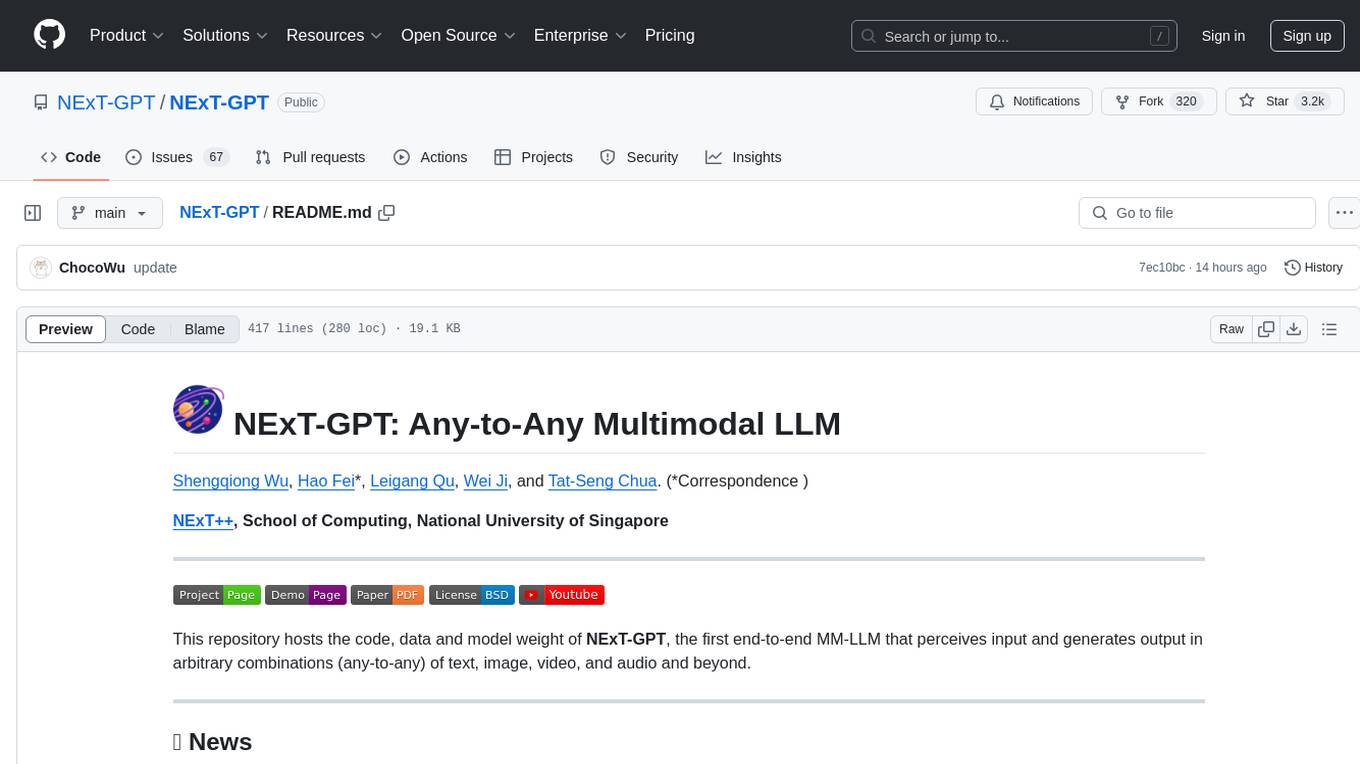Download the raw file
The height and width of the screenshot is (764, 1360).
pyautogui.click(x=1294, y=329)
